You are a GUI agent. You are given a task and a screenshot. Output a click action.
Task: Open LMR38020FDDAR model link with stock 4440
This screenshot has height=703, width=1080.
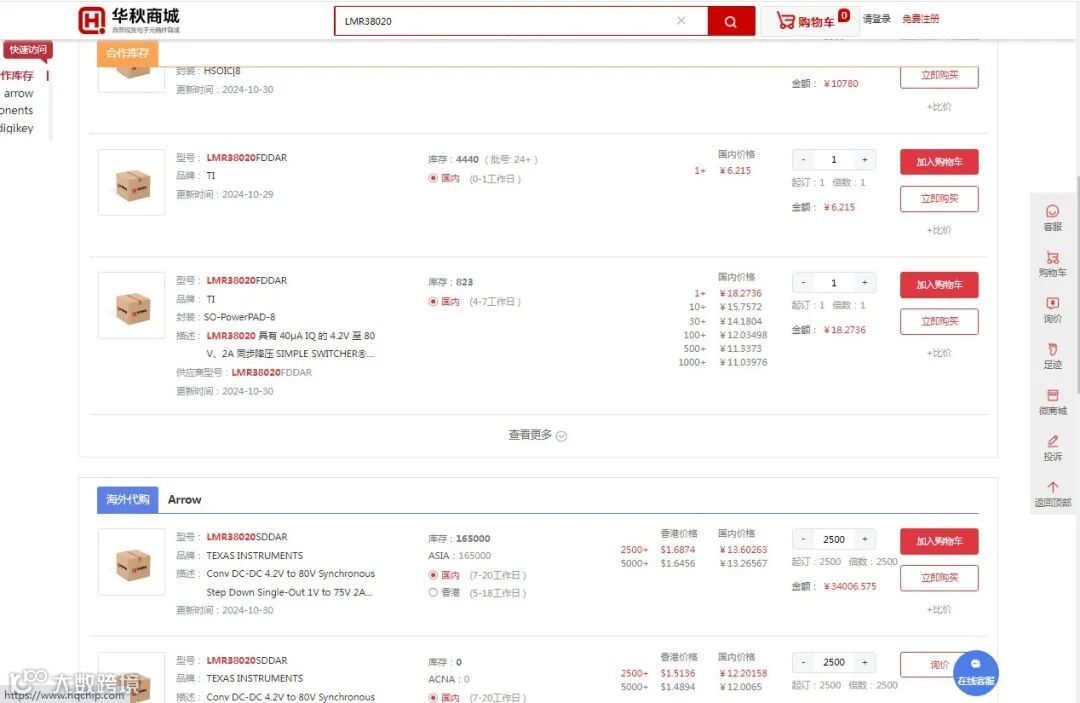pyautogui.click(x=247, y=158)
